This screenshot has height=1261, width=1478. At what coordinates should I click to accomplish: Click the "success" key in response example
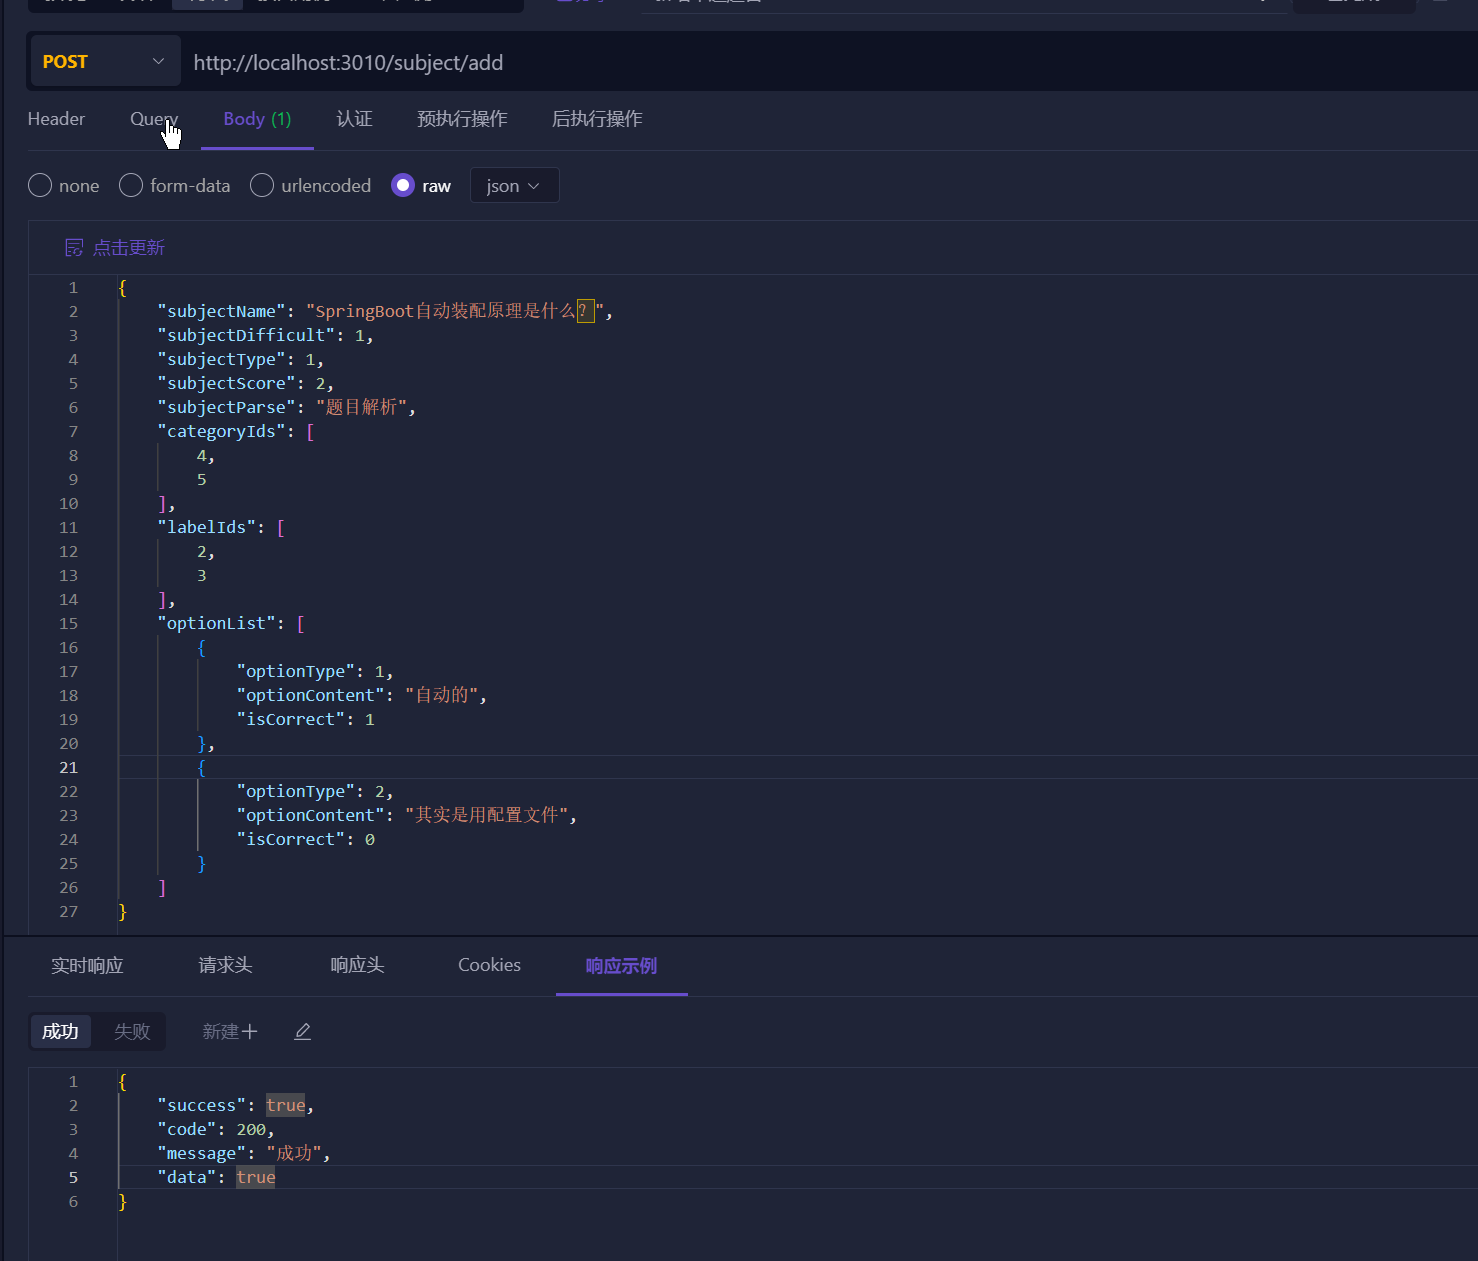(201, 1105)
